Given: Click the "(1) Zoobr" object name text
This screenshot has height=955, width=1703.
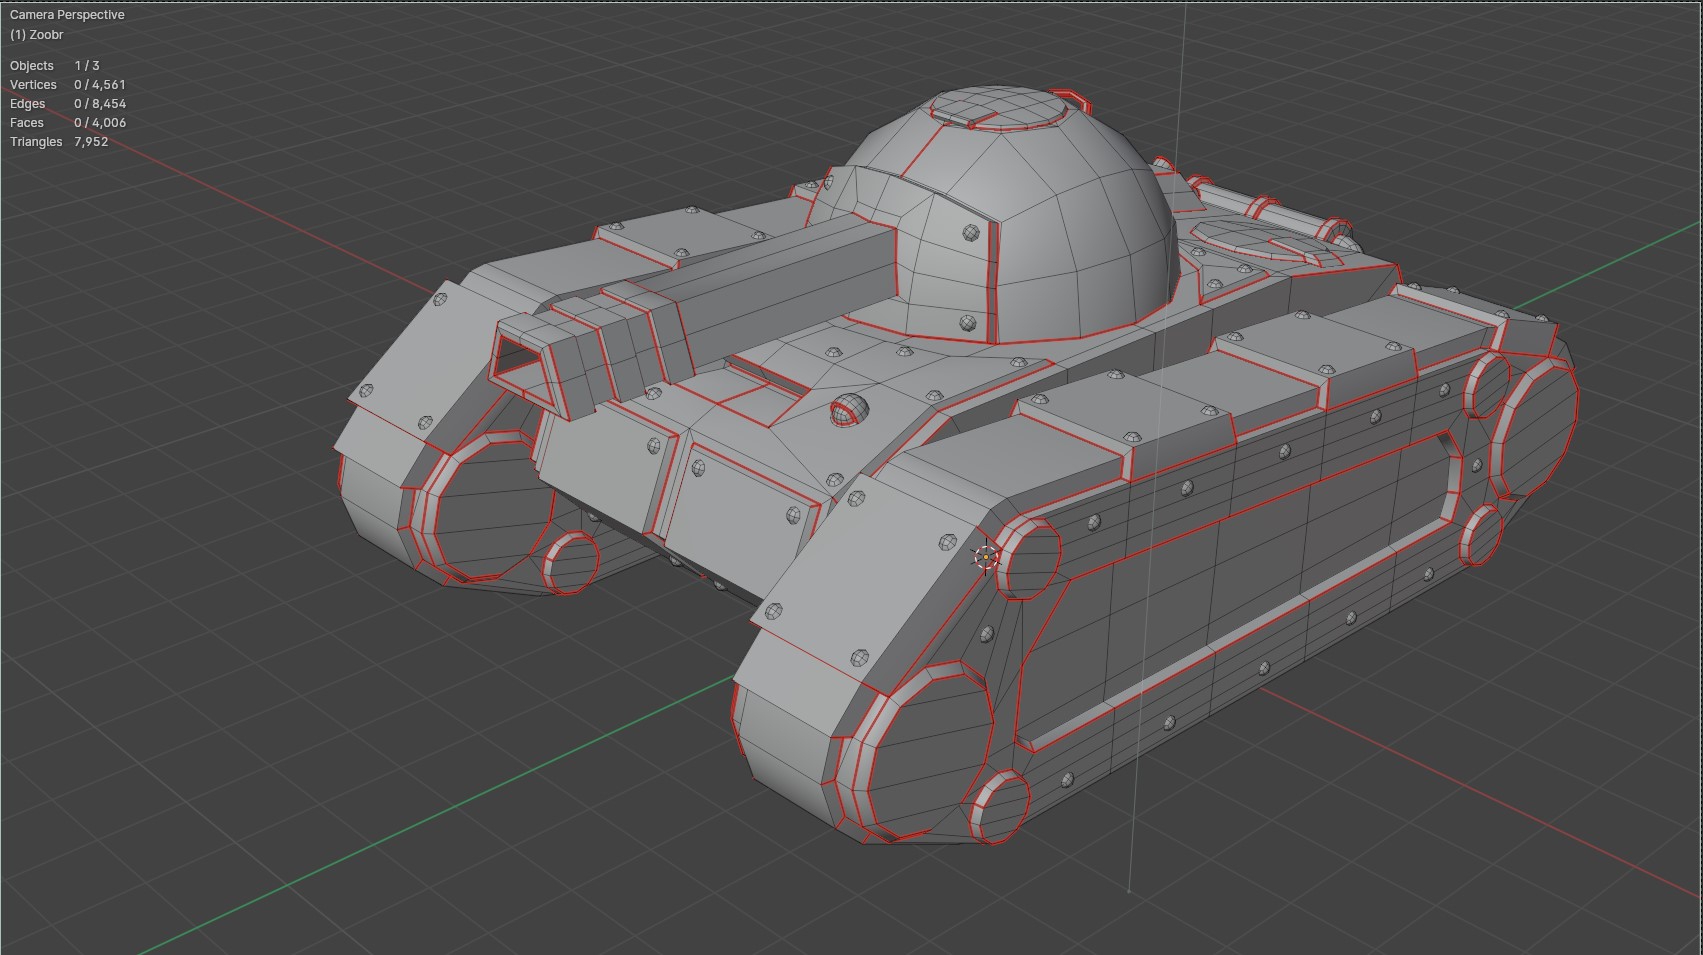Looking at the screenshot, I should [36, 34].
